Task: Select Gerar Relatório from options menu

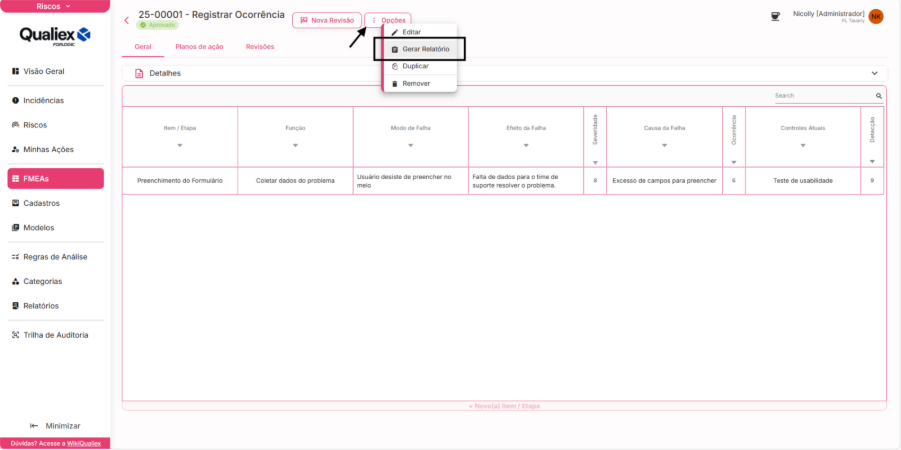Action: pyautogui.click(x=425, y=49)
